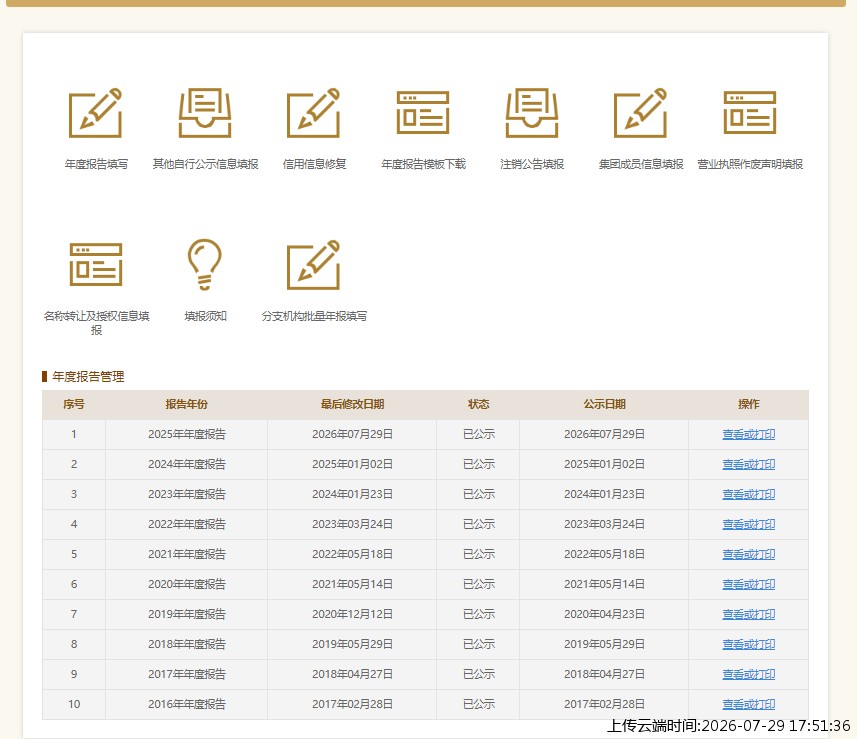Select the 2025年年度报告 cell

pyautogui.click(x=186, y=435)
